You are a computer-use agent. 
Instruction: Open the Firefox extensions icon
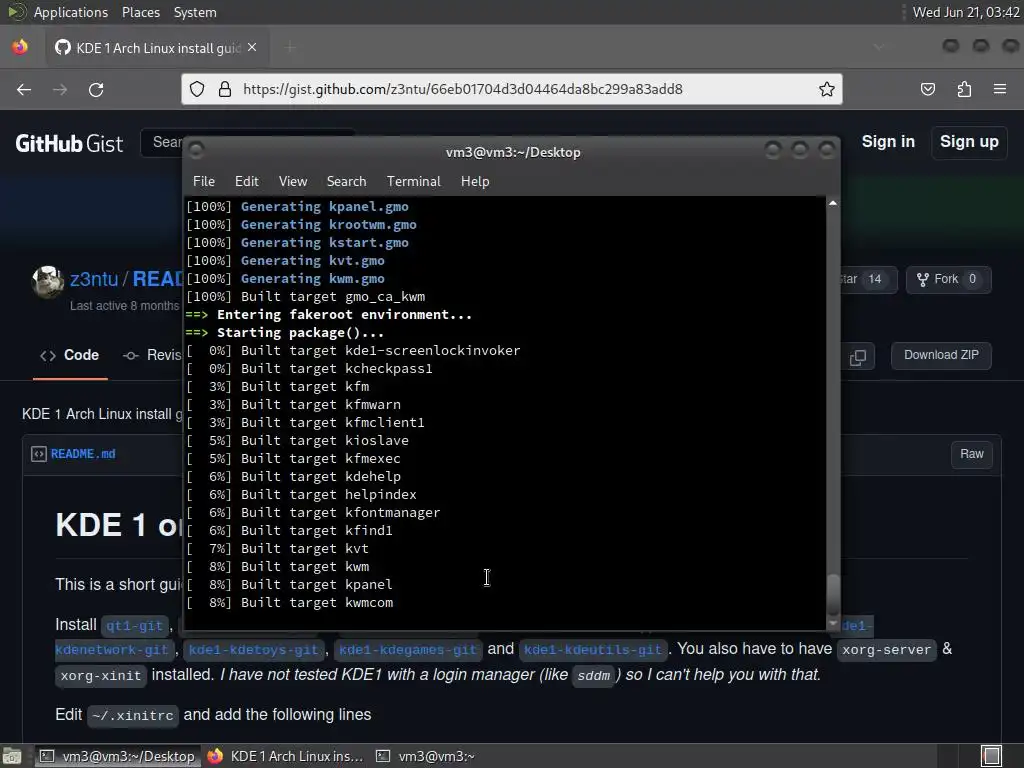click(964, 89)
